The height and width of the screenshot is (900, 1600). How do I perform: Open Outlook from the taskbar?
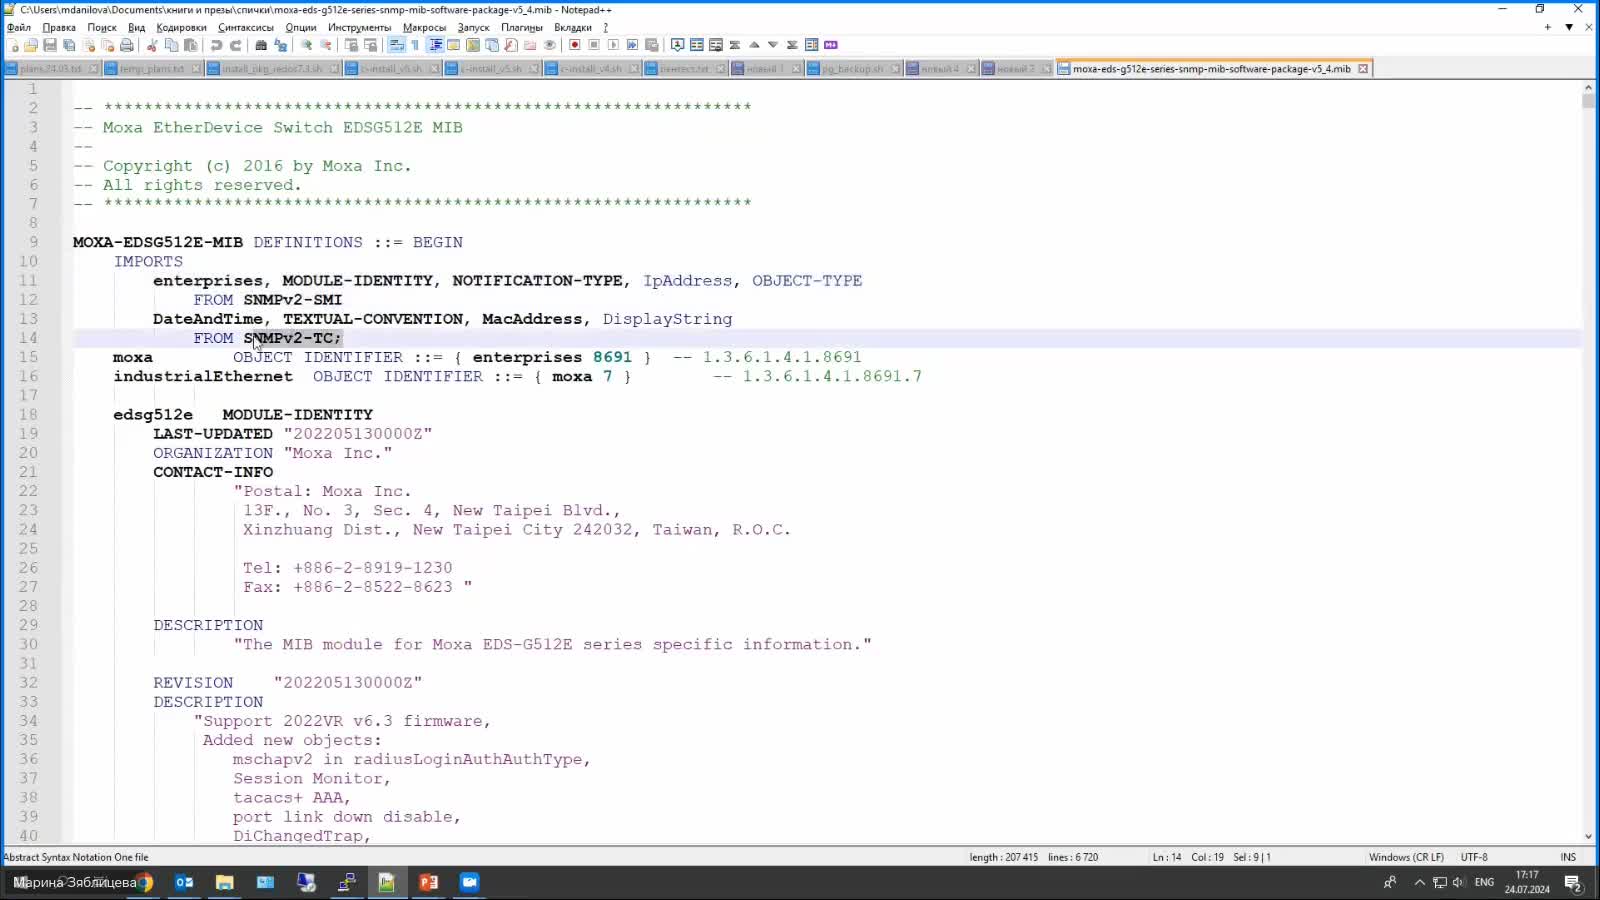pyautogui.click(x=184, y=882)
